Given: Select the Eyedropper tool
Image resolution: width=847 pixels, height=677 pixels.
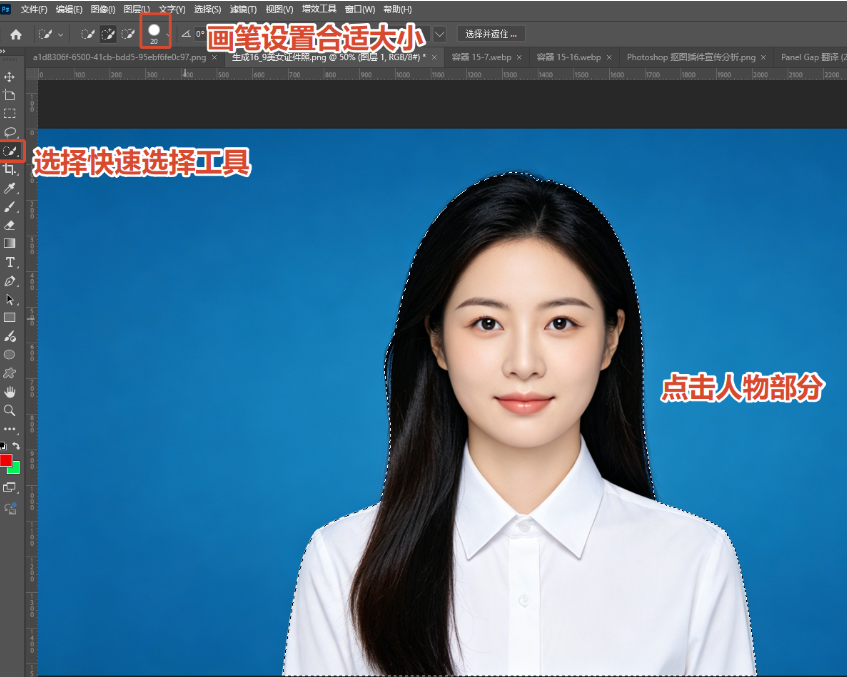Looking at the screenshot, I should tap(10, 188).
